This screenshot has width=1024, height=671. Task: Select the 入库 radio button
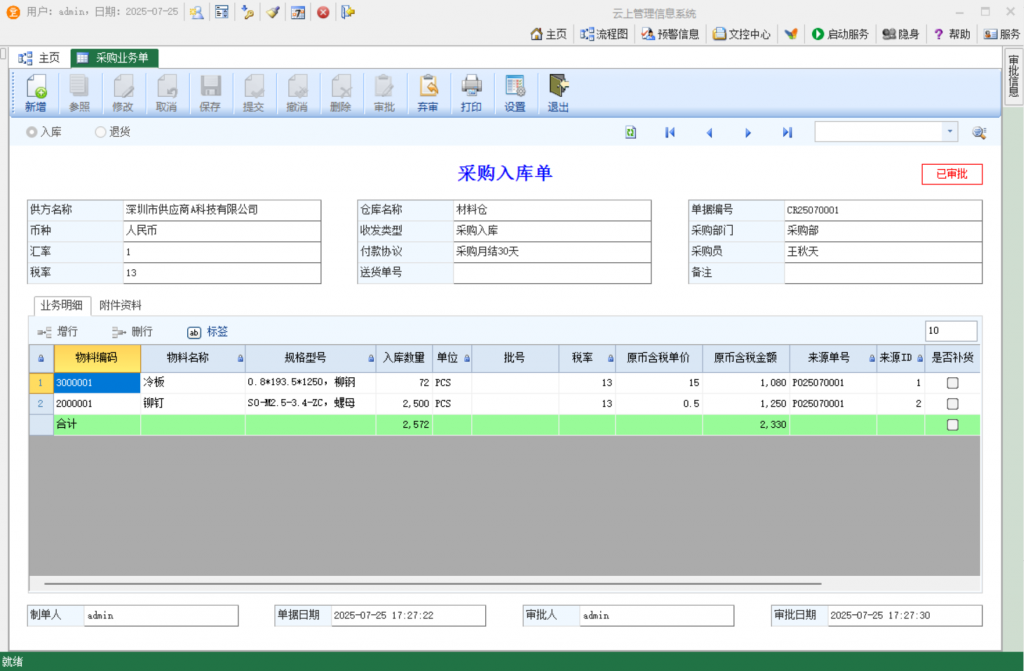pyautogui.click(x=31, y=132)
